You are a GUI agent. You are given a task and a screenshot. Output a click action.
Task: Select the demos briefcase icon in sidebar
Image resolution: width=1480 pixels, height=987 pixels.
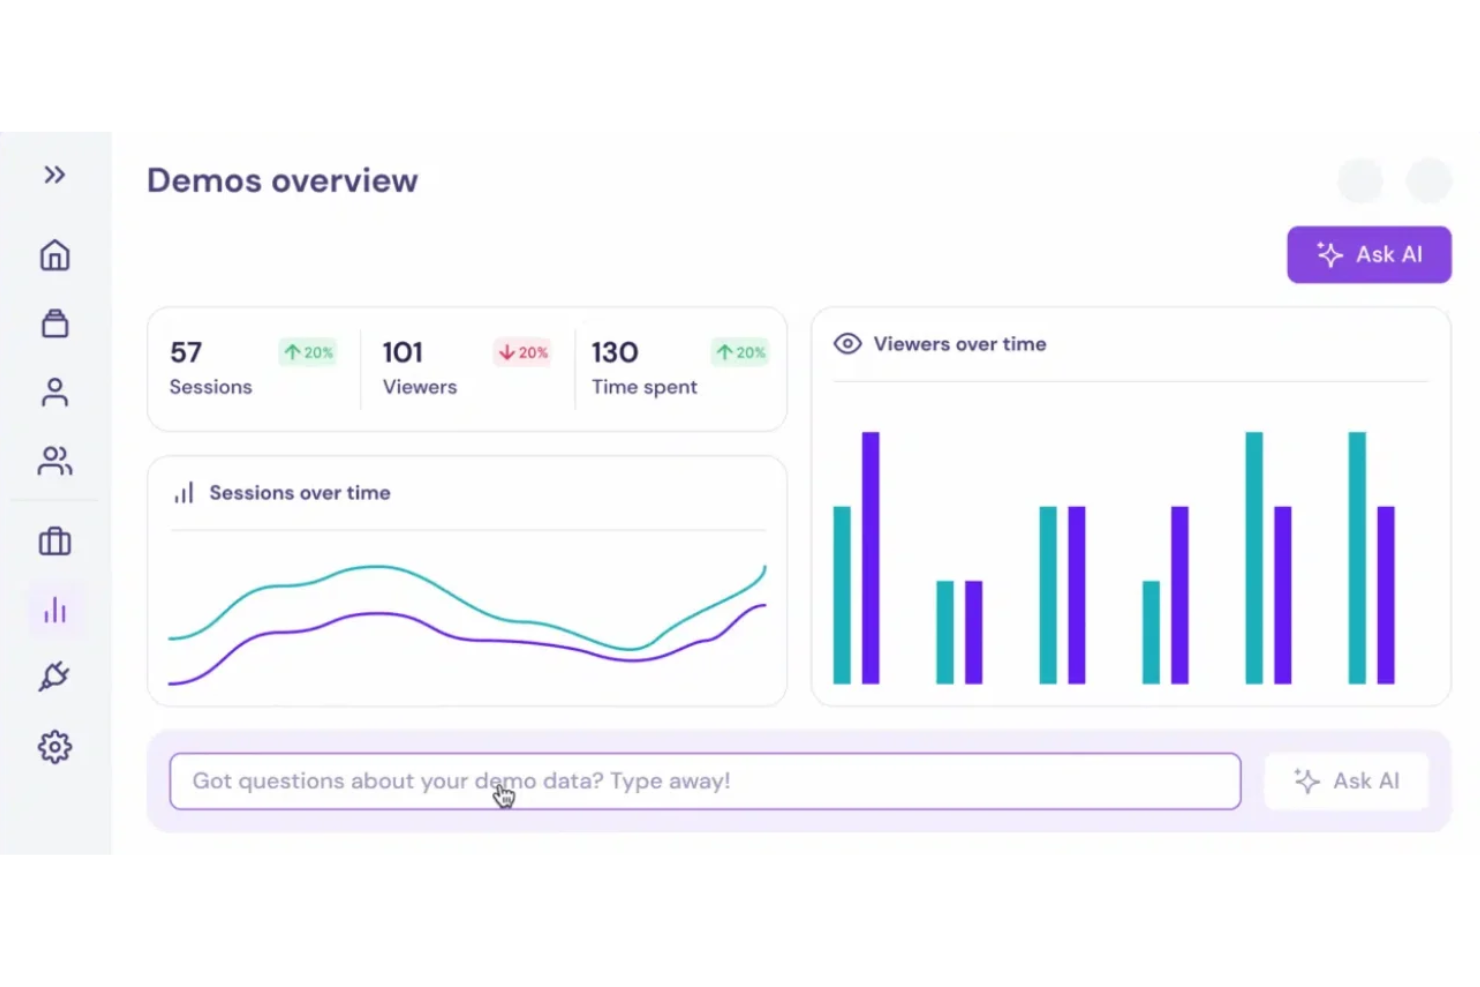55,322
